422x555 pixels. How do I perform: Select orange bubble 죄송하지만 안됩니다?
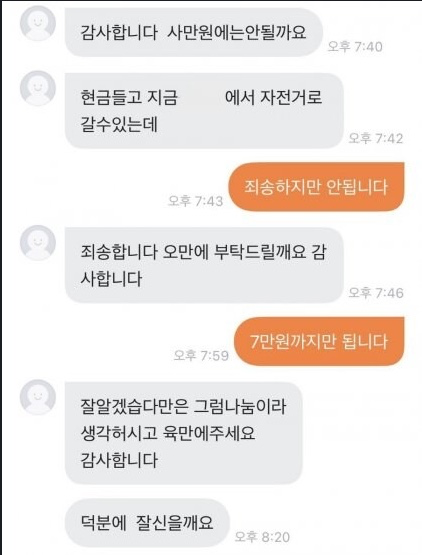tap(316, 187)
